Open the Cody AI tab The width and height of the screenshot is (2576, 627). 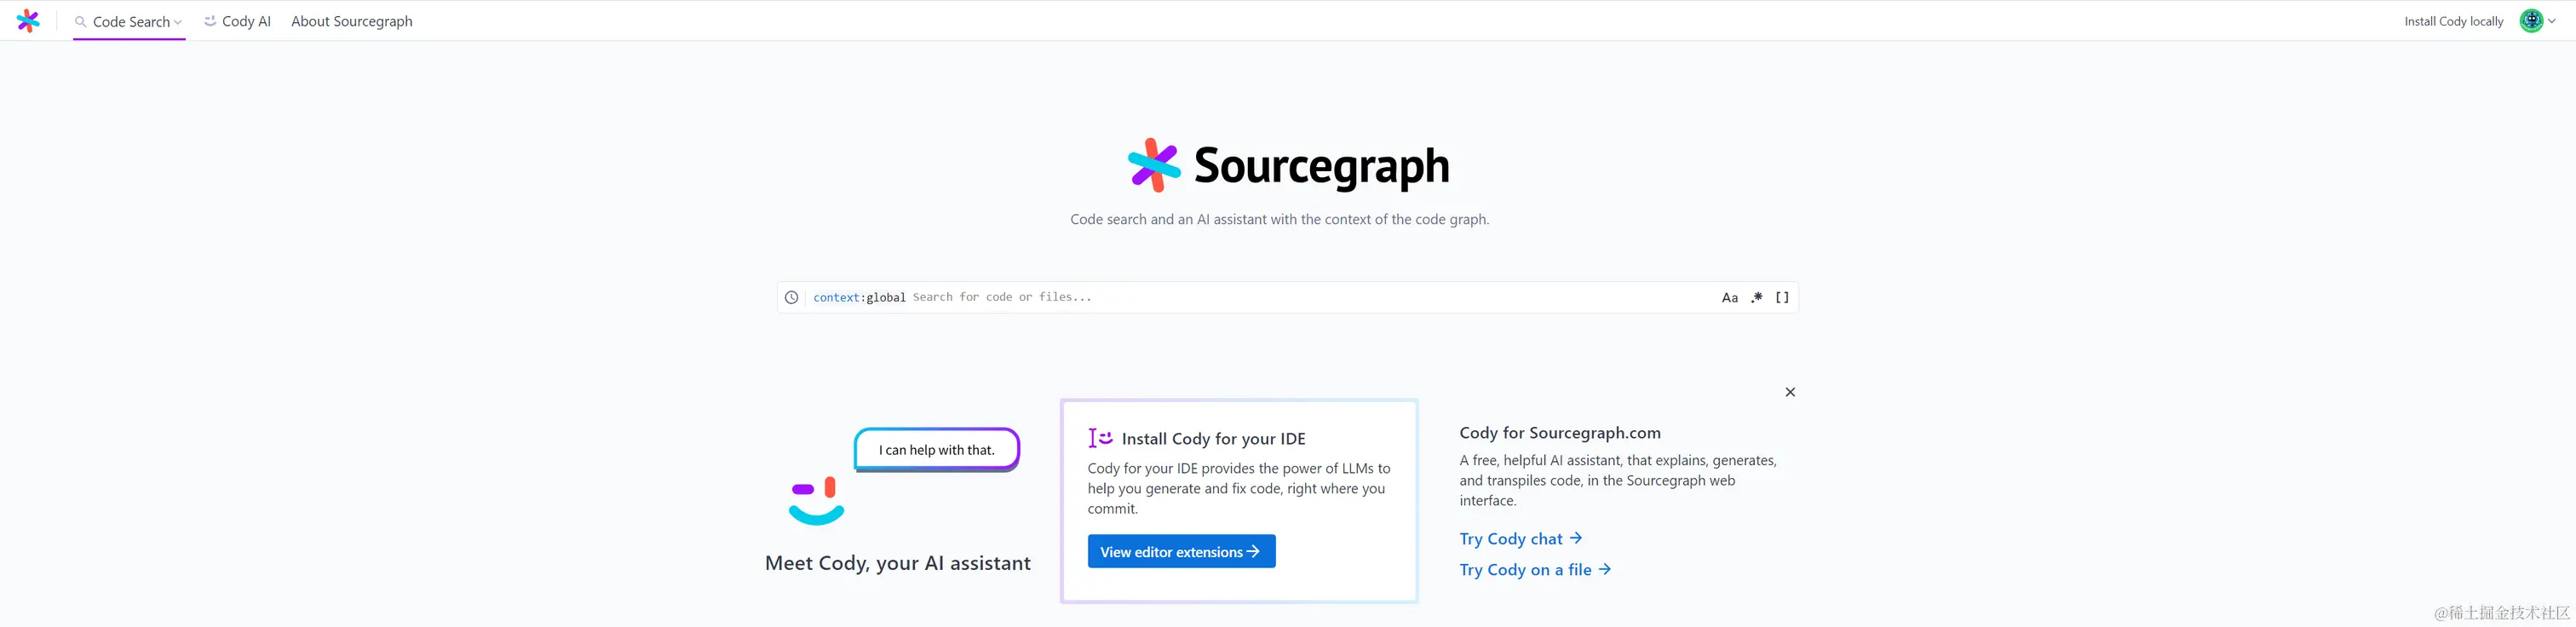tap(238, 21)
